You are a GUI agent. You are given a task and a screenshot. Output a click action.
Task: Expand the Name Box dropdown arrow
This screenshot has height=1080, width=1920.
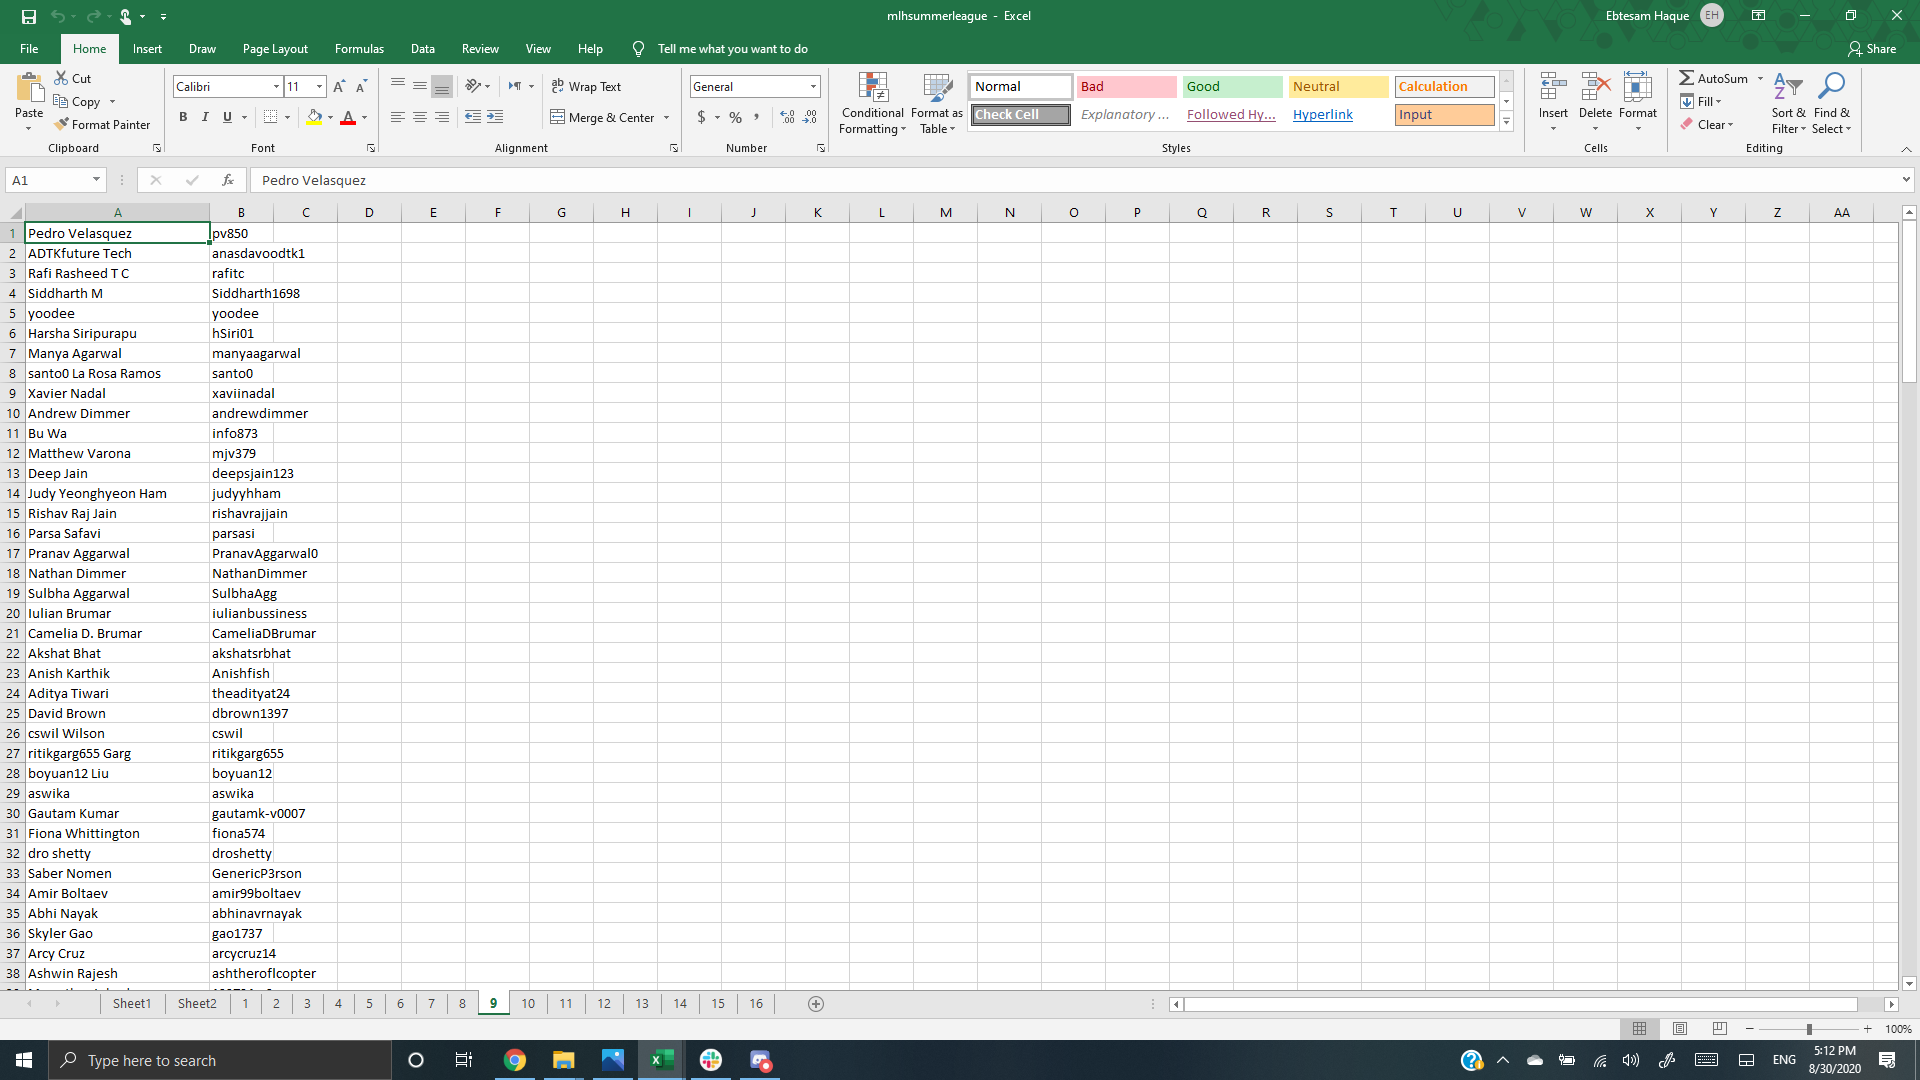[96, 180]
